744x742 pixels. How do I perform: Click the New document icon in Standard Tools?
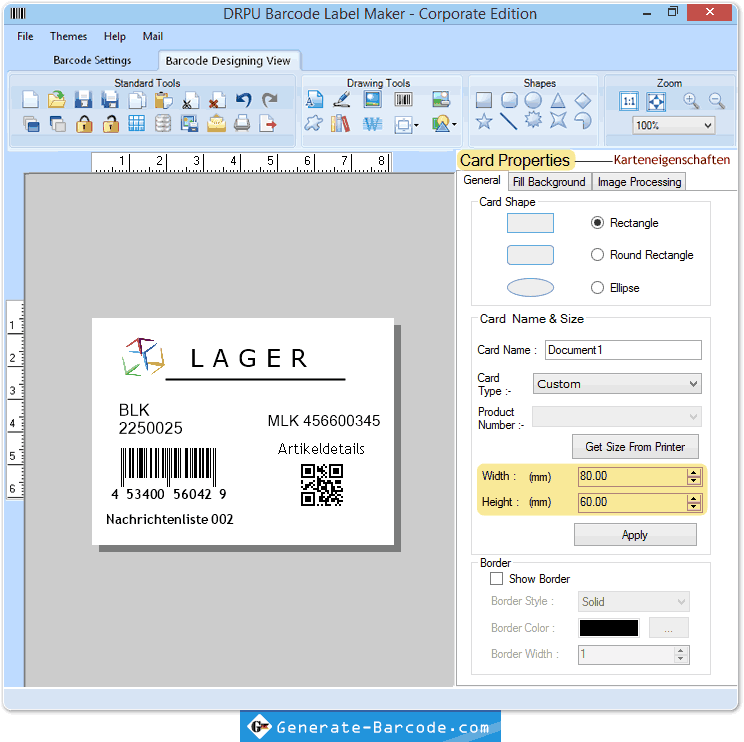(x=31, y=100)
